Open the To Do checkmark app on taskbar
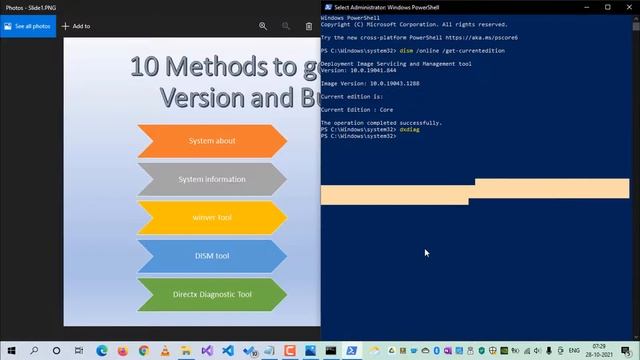 point(249,351)
